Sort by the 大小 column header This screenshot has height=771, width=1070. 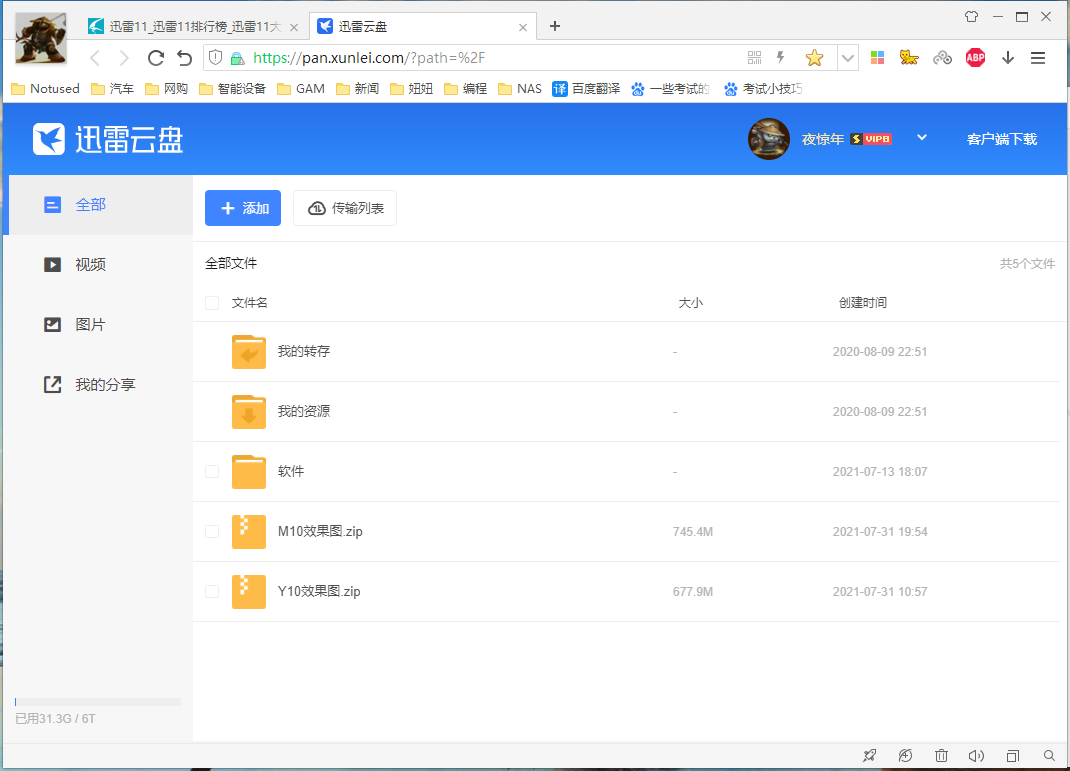click(691, 303)
